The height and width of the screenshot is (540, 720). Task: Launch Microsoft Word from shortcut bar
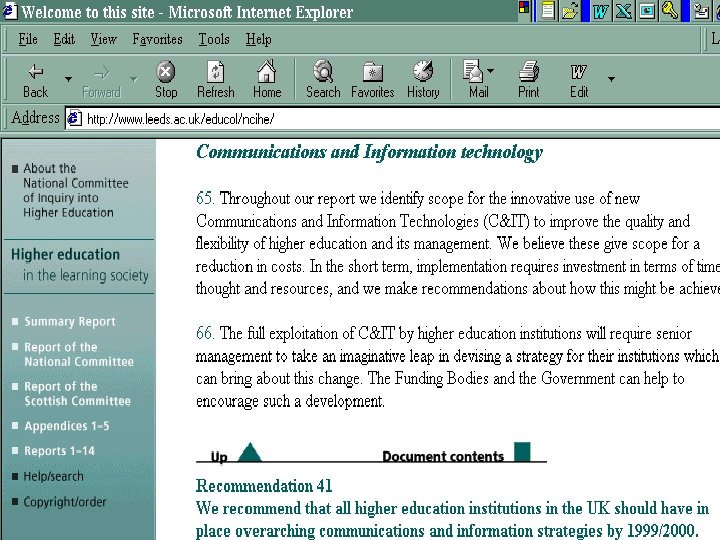(x=600, y=10)
